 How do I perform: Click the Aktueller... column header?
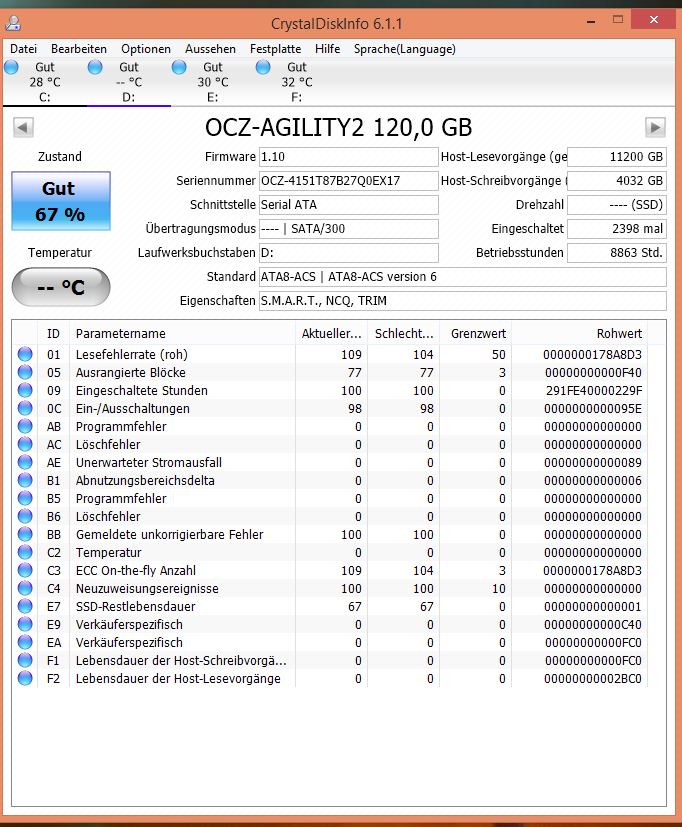pyautogui.click(x=331, y=333)
